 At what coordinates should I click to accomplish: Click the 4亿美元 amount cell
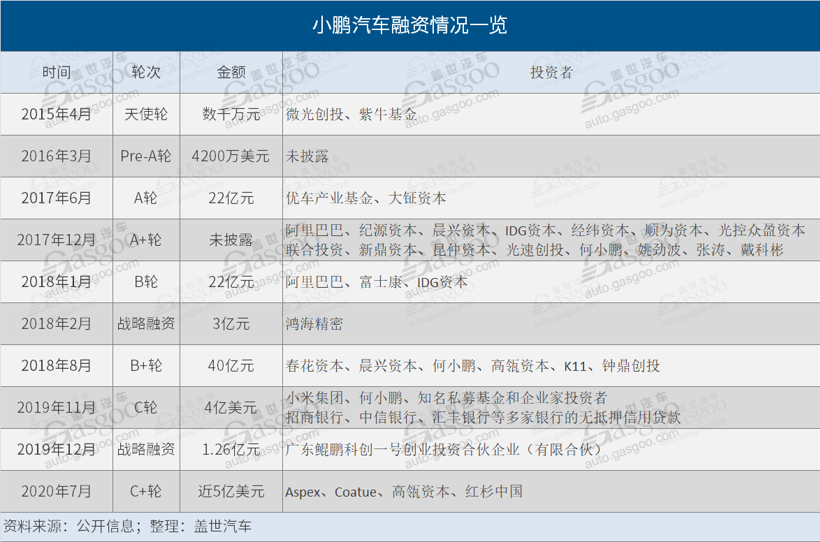tap(231, 407)
